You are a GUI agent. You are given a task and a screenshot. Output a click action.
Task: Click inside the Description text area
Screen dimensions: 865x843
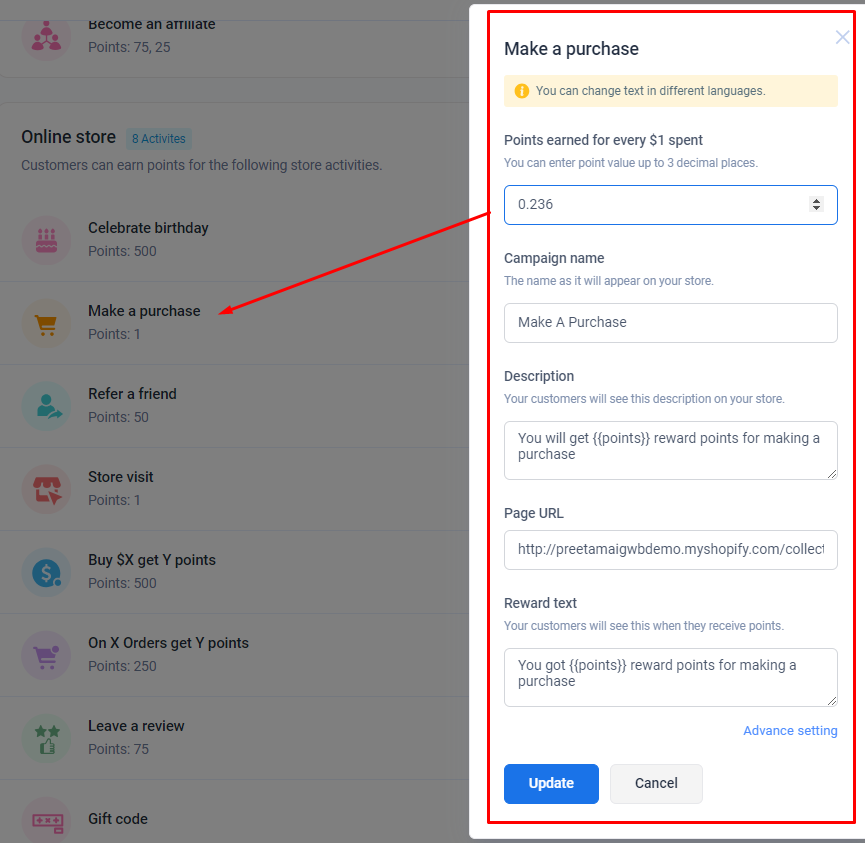pyautogui.click(x=670, y=450)
